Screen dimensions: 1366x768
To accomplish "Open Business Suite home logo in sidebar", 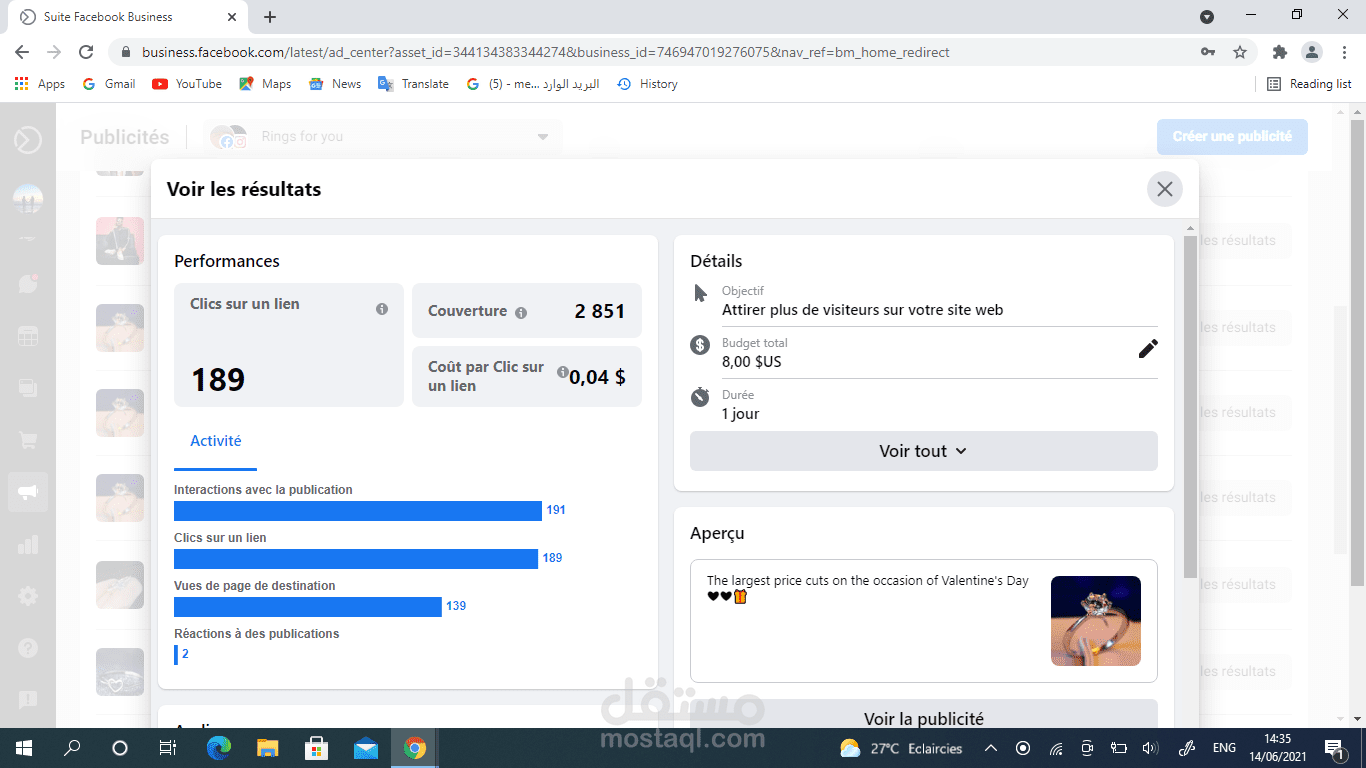I will [x=28, y=139].
